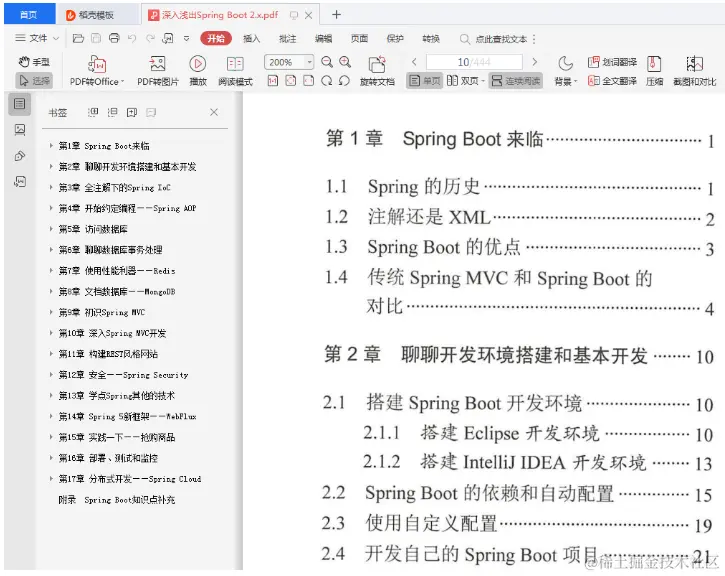Zoom in with the plus magnifier
Image resolution: width=725 pixels, height=576 pixels.
[345, 61]
